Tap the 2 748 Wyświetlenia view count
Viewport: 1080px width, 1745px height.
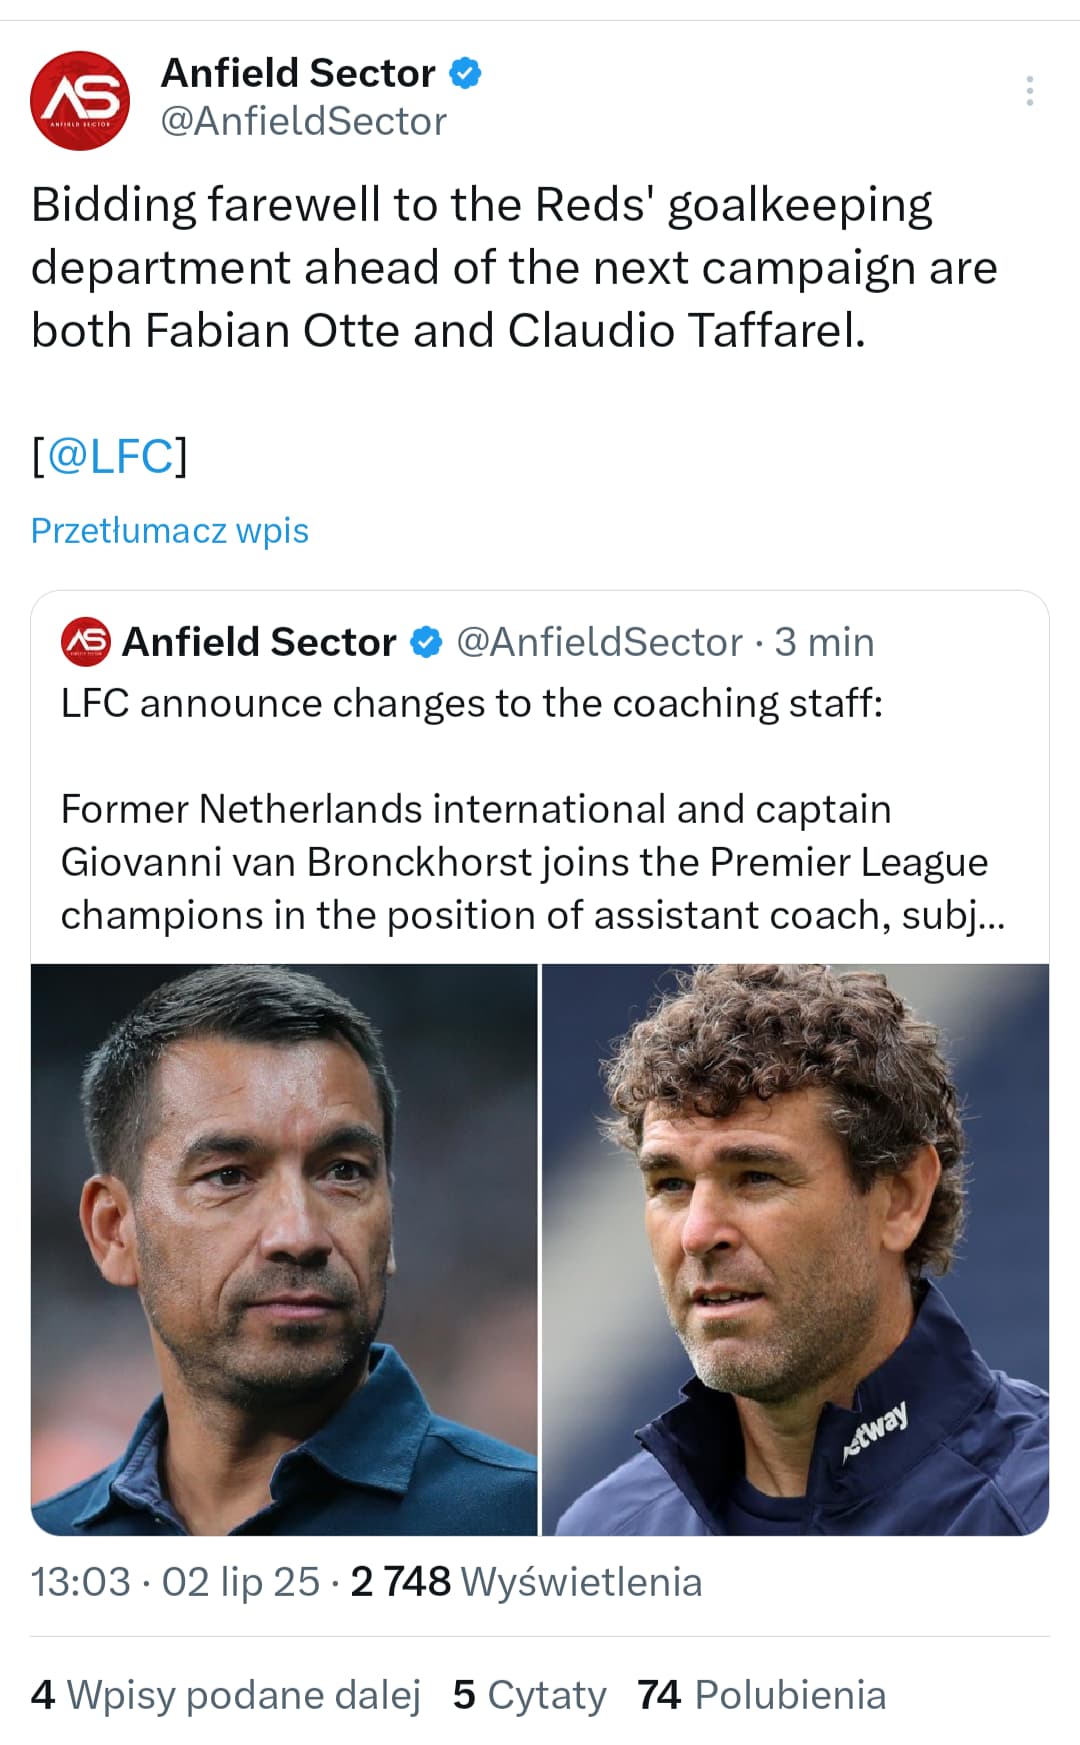pyautogui.click(x=526, y=1582)
